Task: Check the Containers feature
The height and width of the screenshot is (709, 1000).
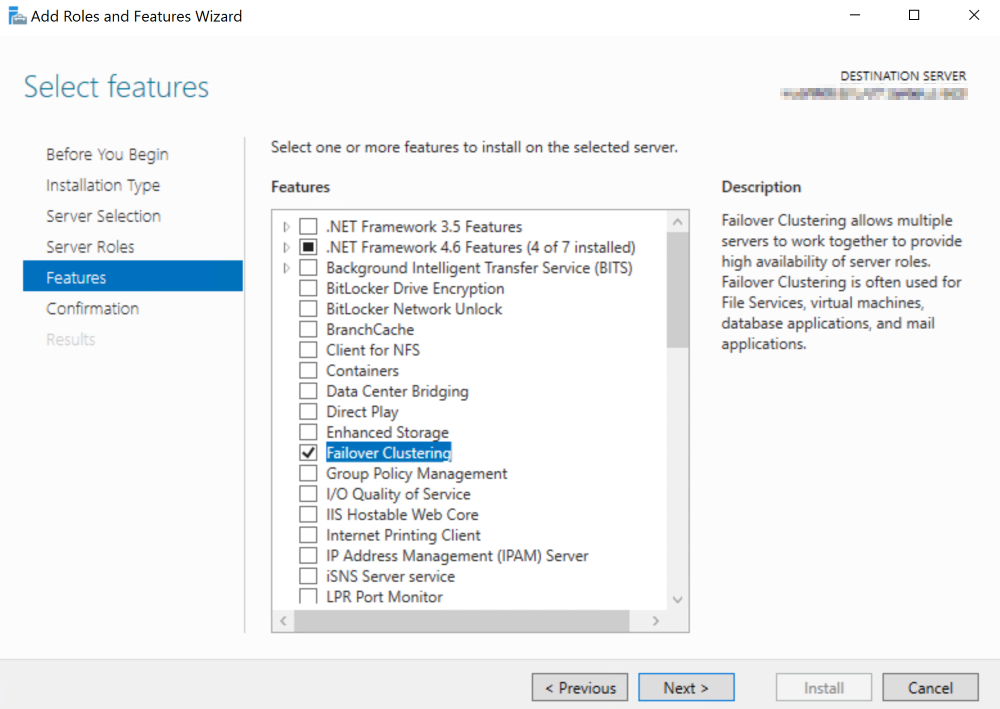Action: [x=307, y=370]
